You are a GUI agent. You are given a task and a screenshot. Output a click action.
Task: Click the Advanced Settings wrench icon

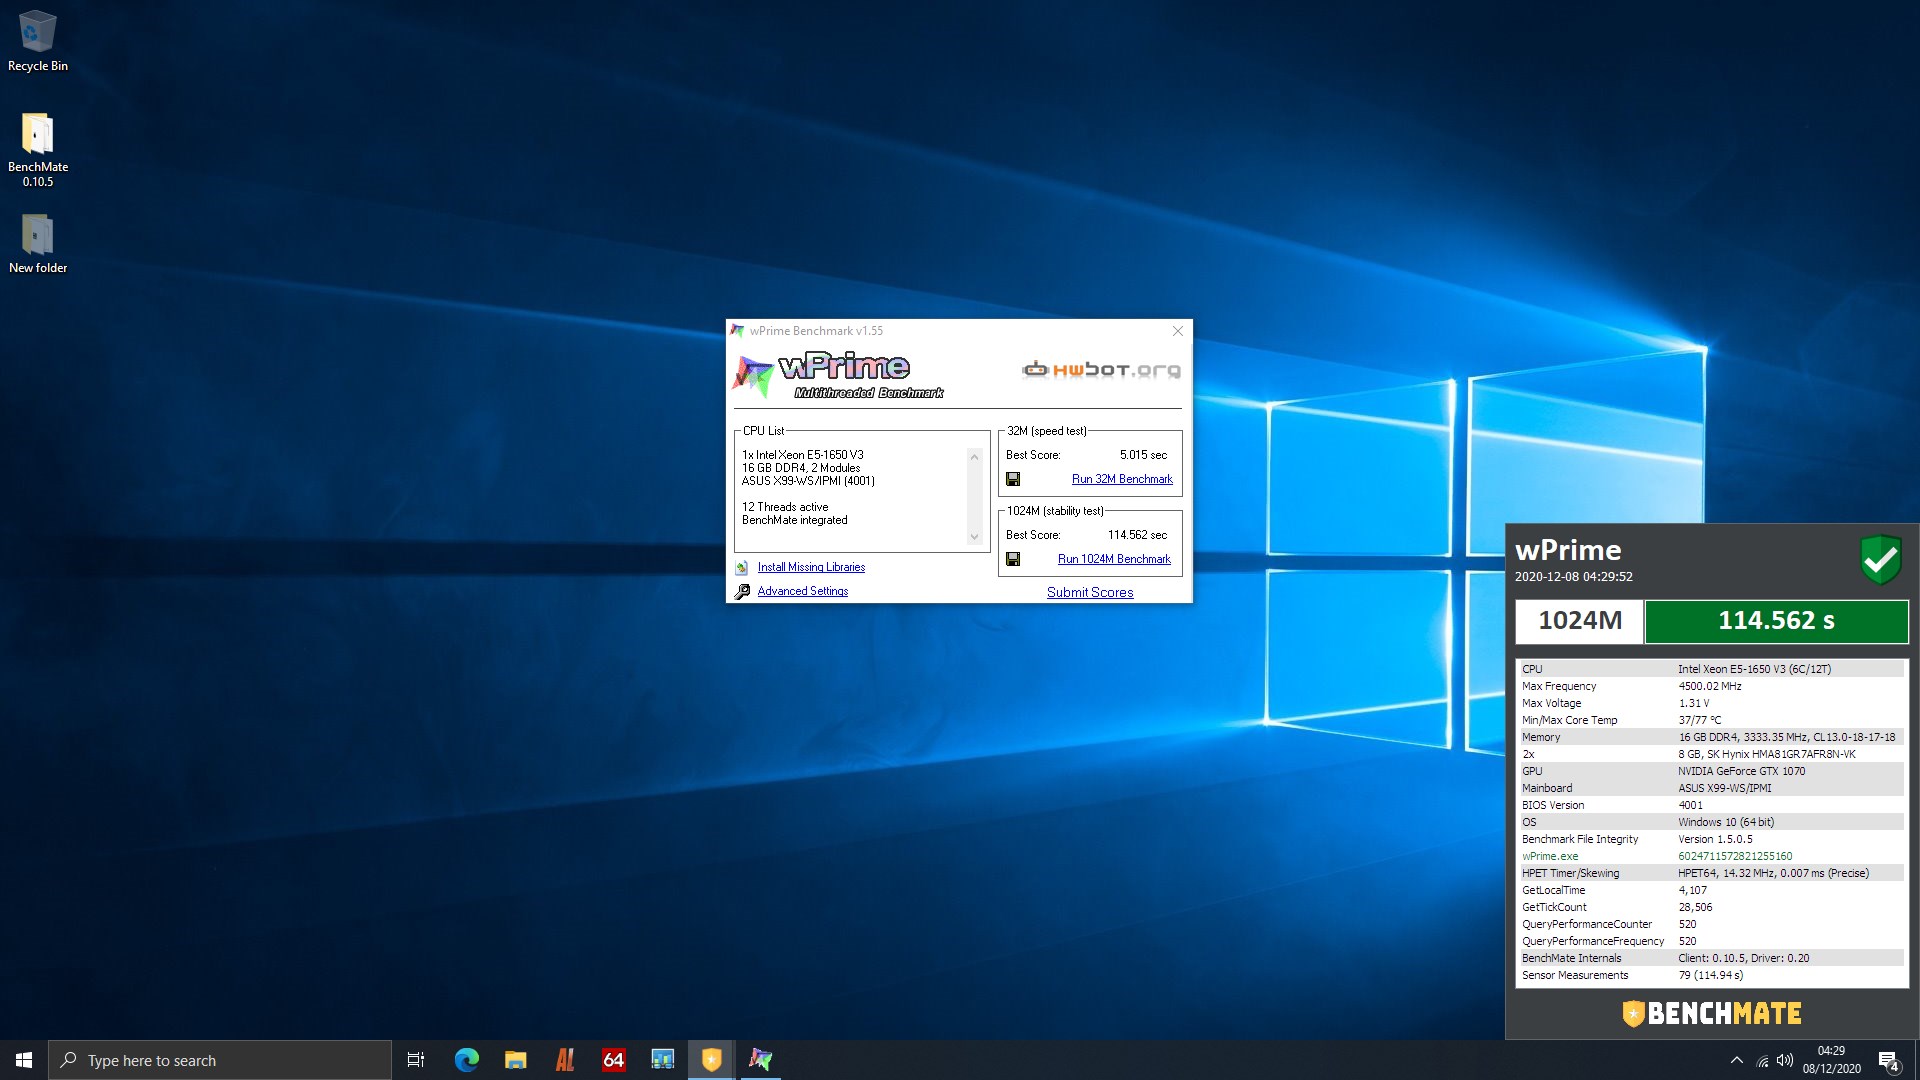point(742,591)
